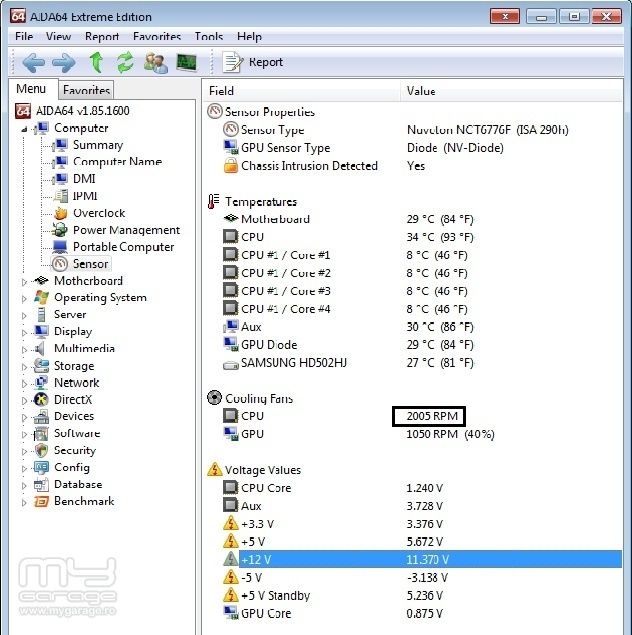Viewport: 632px width, 635px height.
Task: Click the Voltage Values warning icon
Action: pyautogui.click(x=214, y=469)
